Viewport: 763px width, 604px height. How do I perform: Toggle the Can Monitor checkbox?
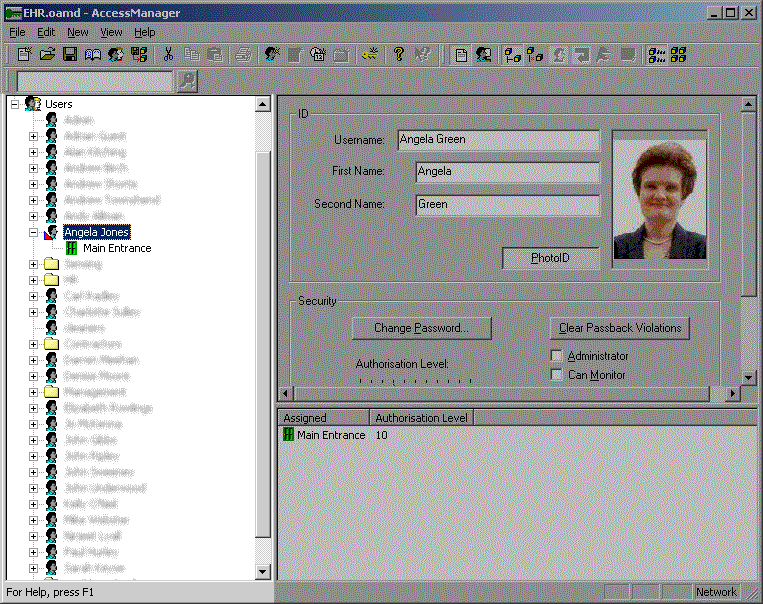(x=557, y=375)
